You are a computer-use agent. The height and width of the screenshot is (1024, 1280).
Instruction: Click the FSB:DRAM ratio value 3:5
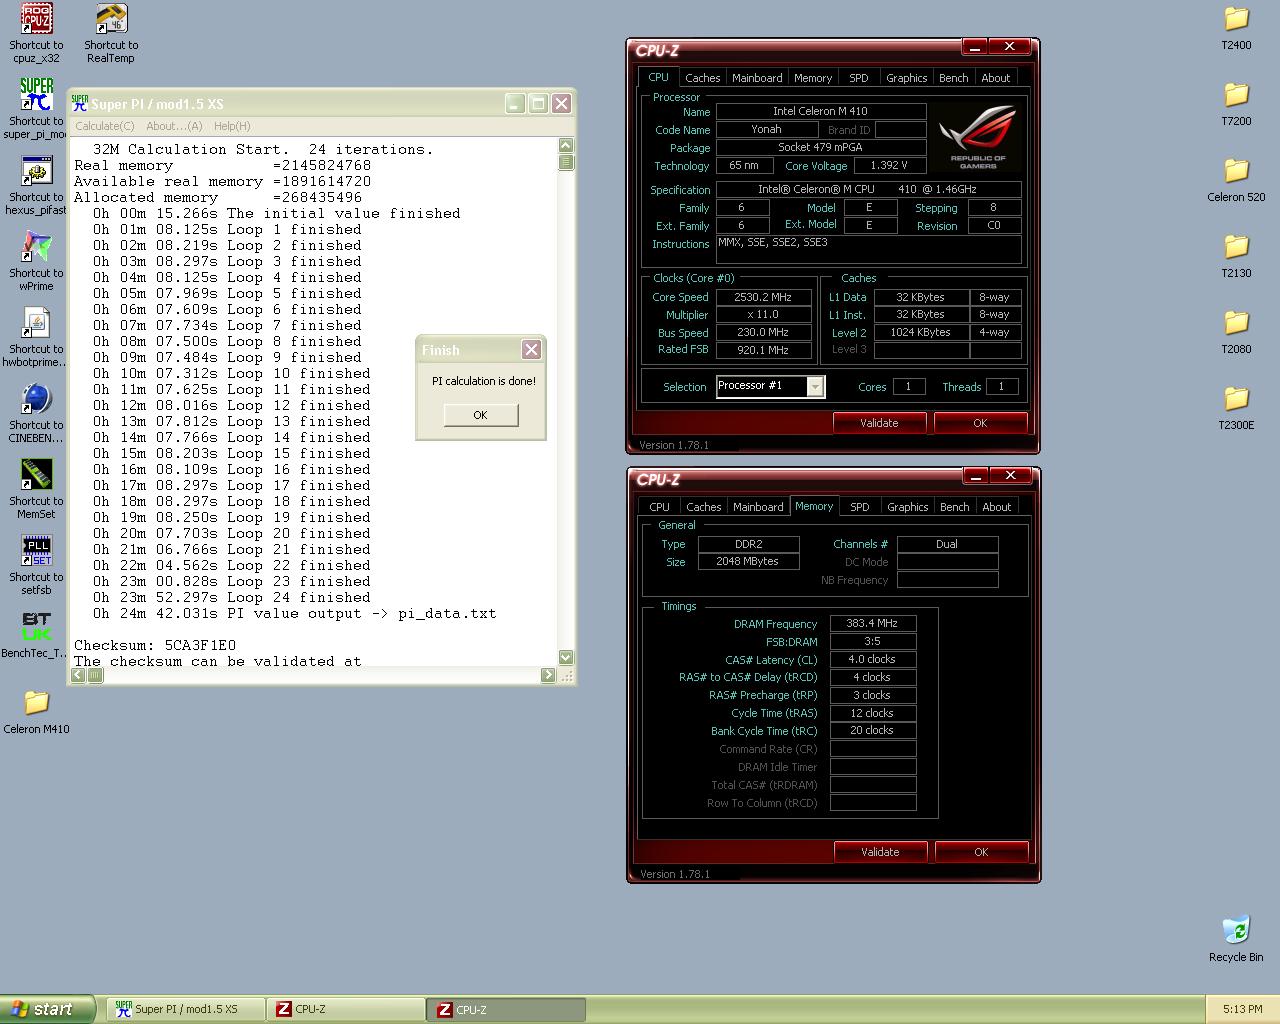[x=872, y=641]
